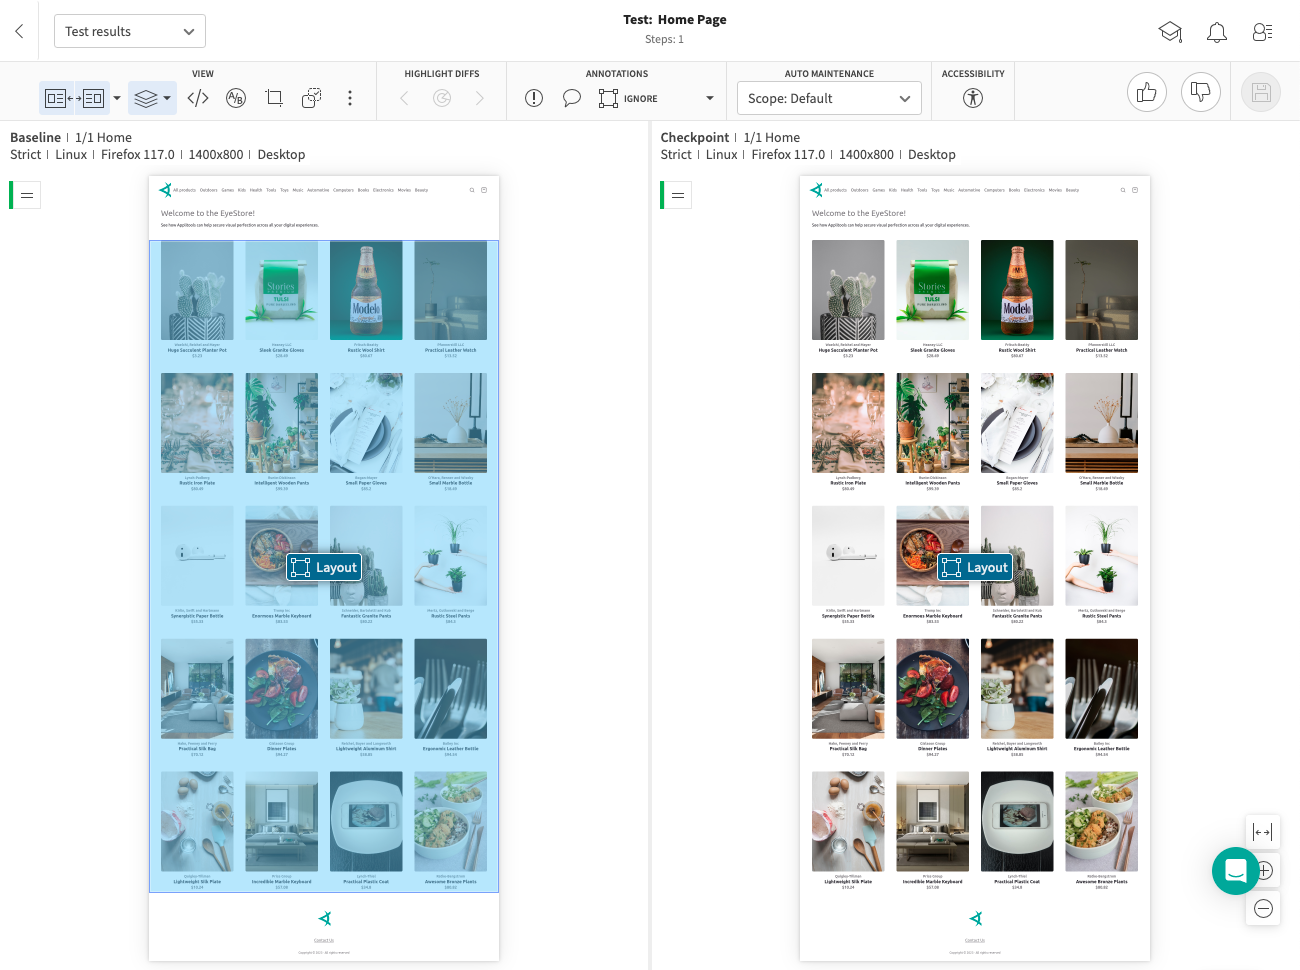This screenshot has width=1300, height=970.
Task: Click the 'Test: Home Page' title
Action: point(675,19)
